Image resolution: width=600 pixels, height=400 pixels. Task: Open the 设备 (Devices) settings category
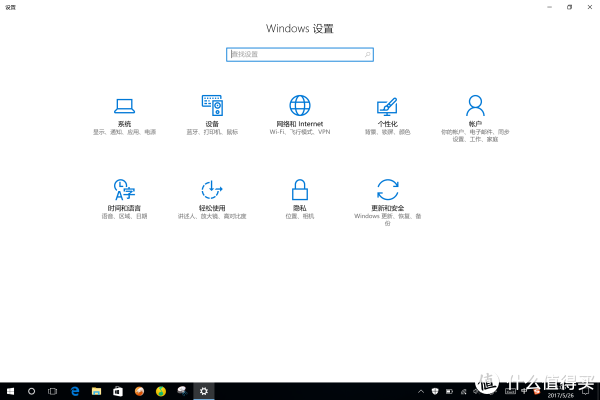pyautogui.click(x=212, y=115)
